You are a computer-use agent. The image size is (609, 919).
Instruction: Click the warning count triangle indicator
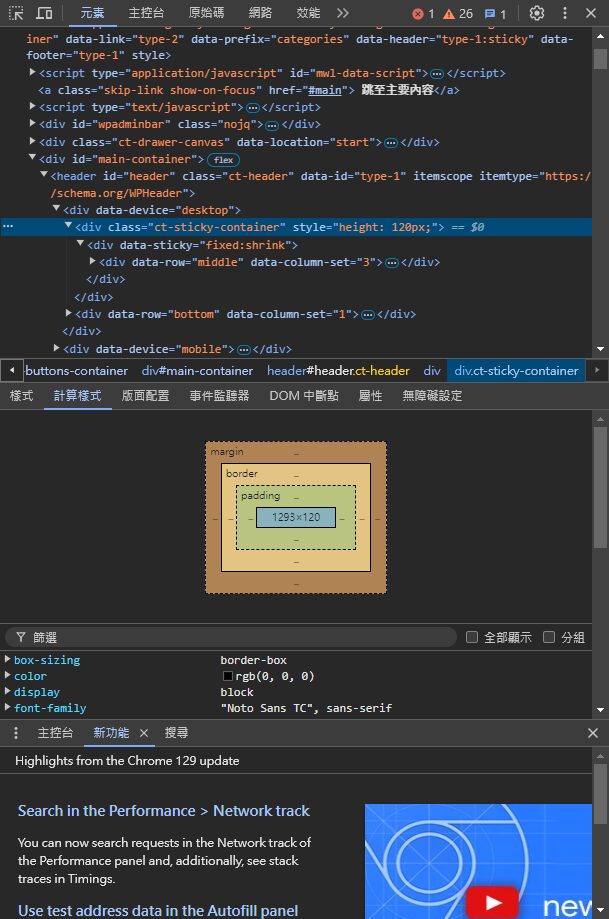458,13
